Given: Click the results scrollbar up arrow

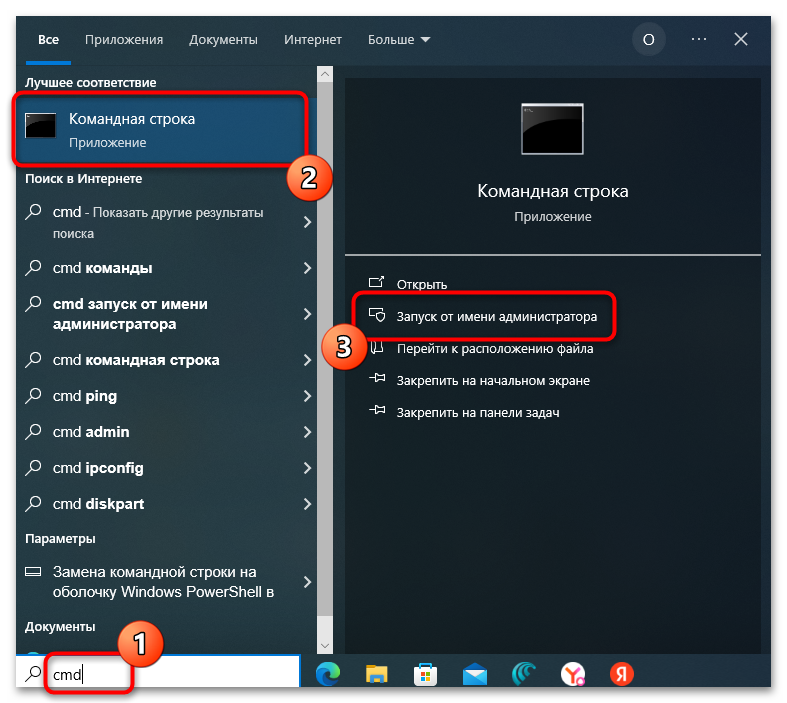Looking at the screenshot, I should (325, 74).
